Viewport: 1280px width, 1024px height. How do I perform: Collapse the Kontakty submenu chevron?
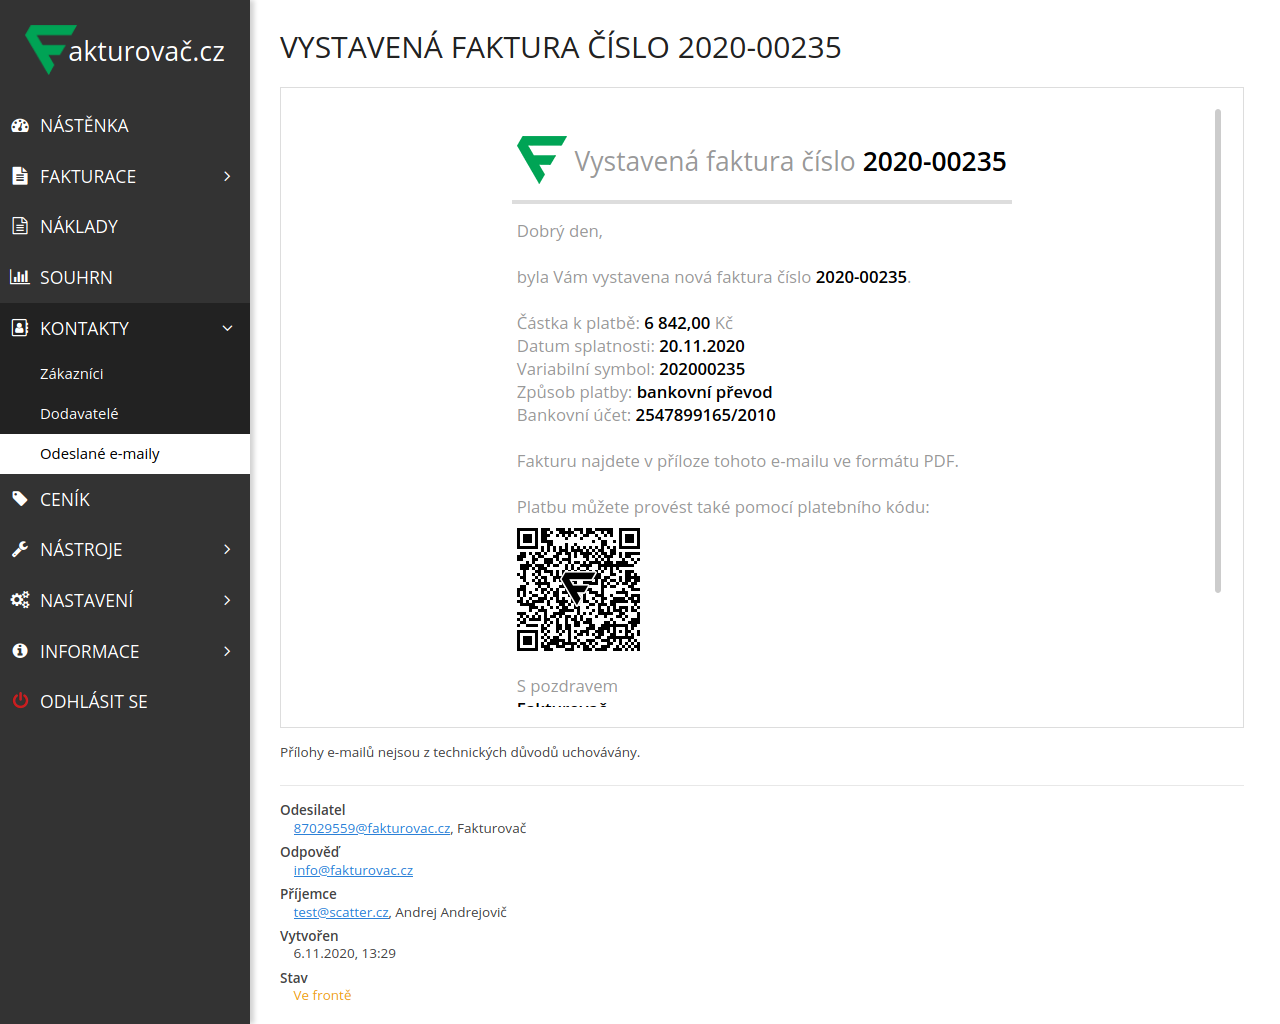[x=227, y=328]
